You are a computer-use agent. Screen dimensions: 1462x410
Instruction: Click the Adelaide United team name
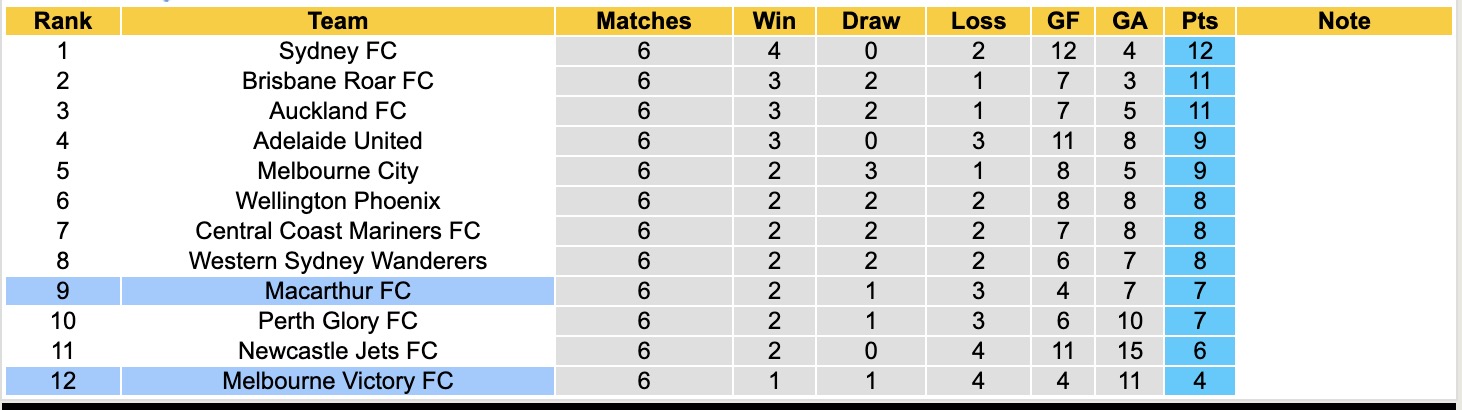click(338, 141)
